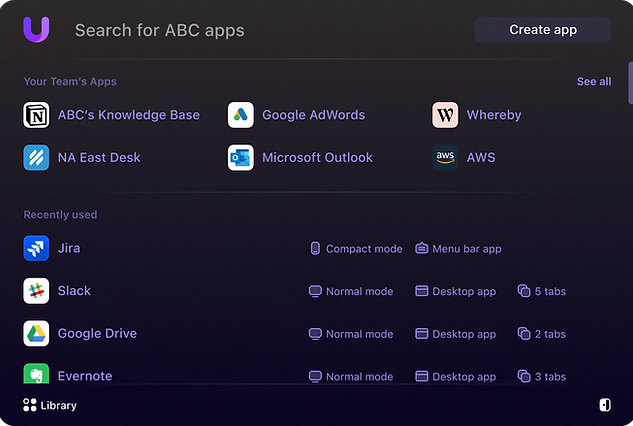Click Slack's Desktop app label
Image resolution: width=633 pixels, height=426 pixels.
point(464,292)
